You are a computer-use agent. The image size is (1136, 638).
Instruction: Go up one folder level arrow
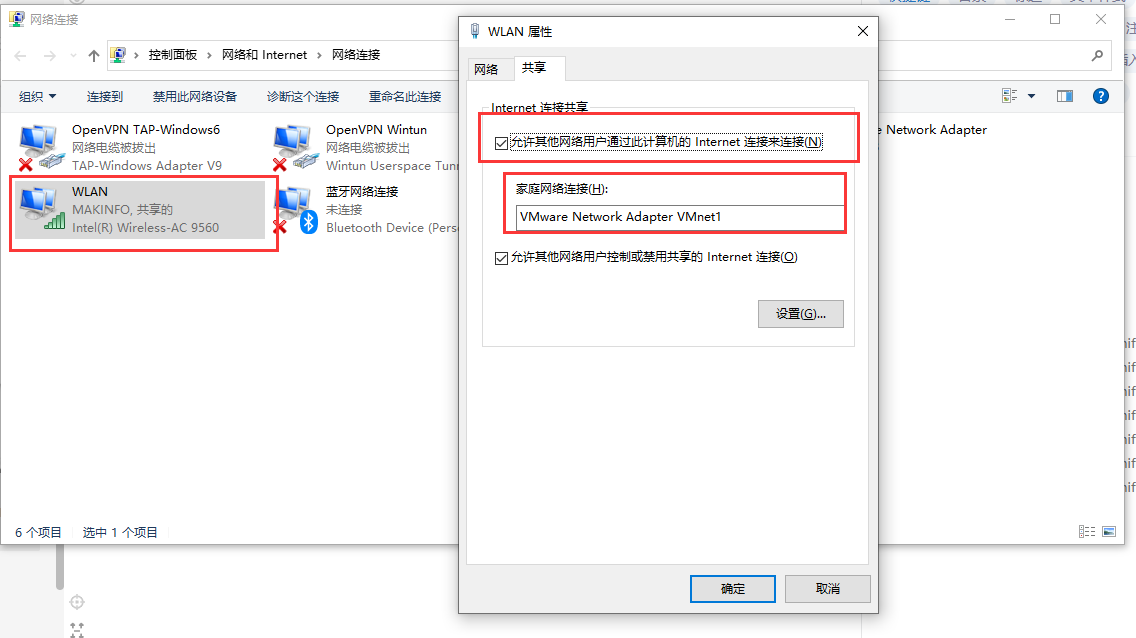pos(93,55)
